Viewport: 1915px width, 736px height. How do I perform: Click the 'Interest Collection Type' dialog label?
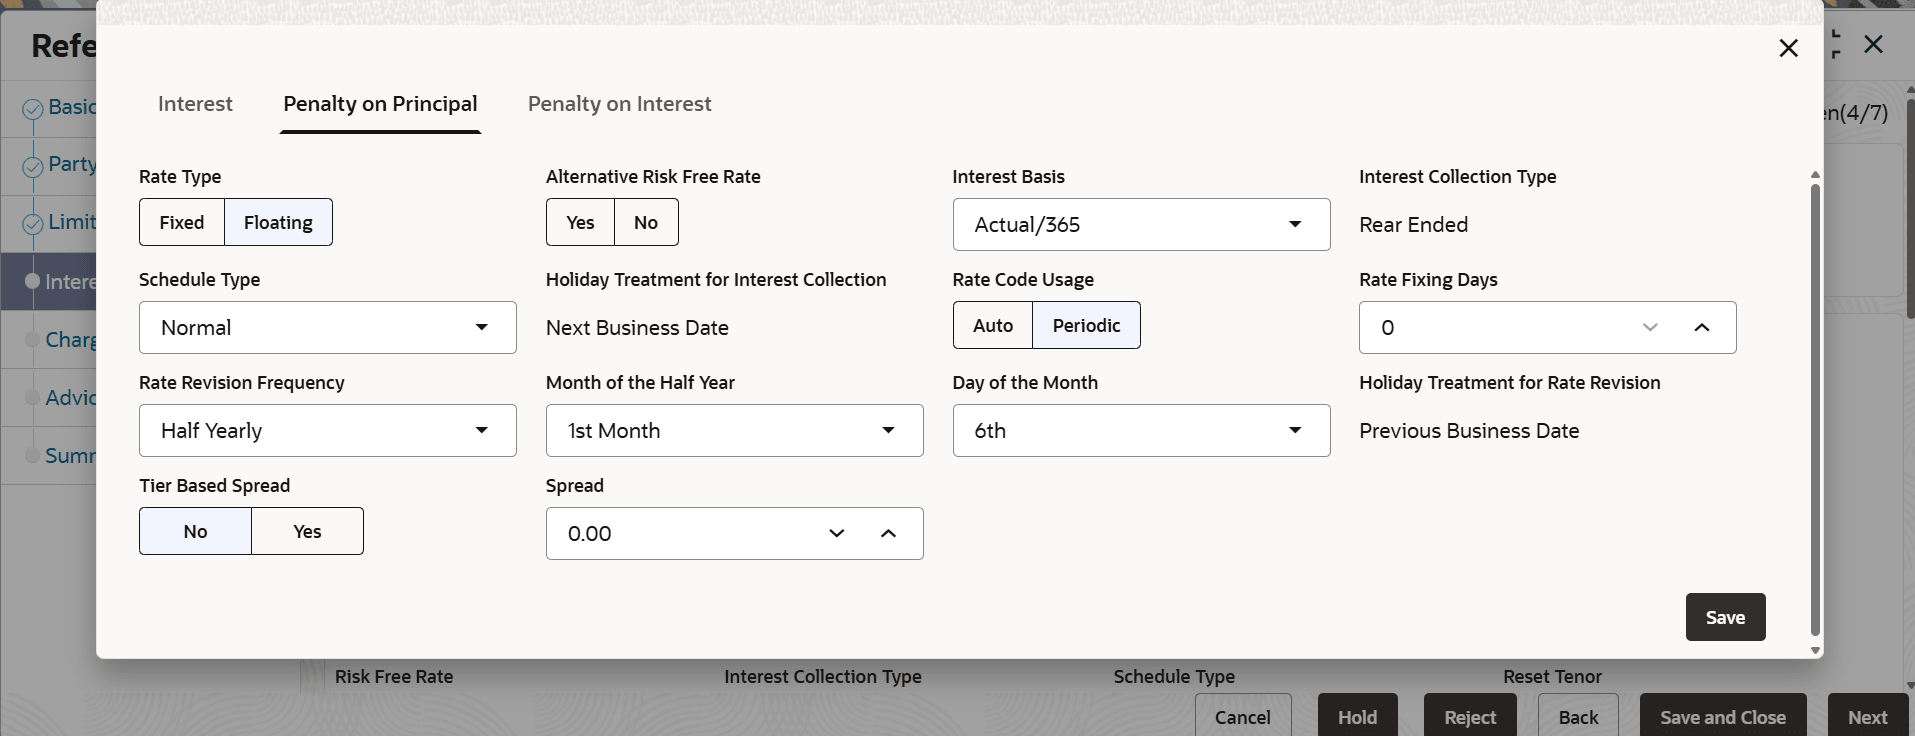1457,177
